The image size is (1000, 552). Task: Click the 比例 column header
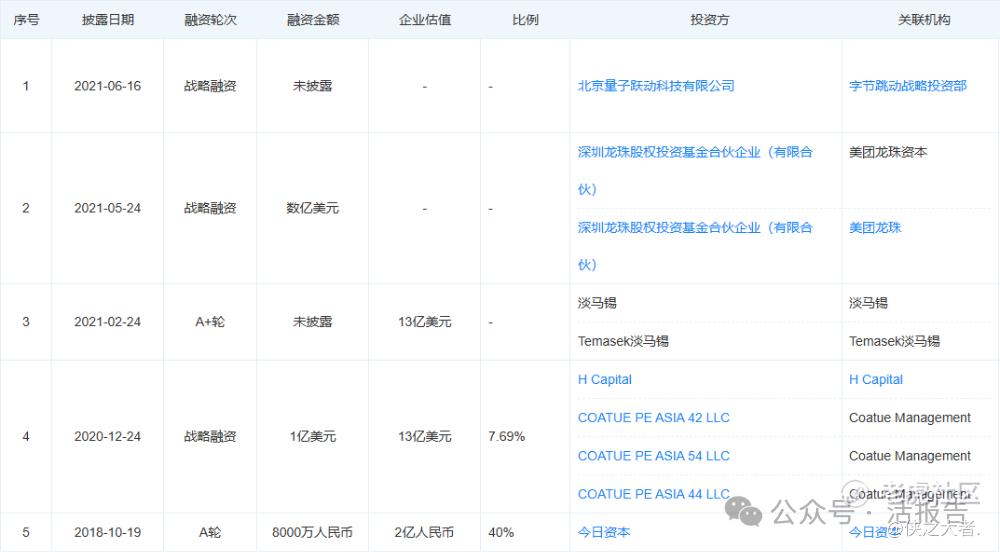tap(525, 20)
